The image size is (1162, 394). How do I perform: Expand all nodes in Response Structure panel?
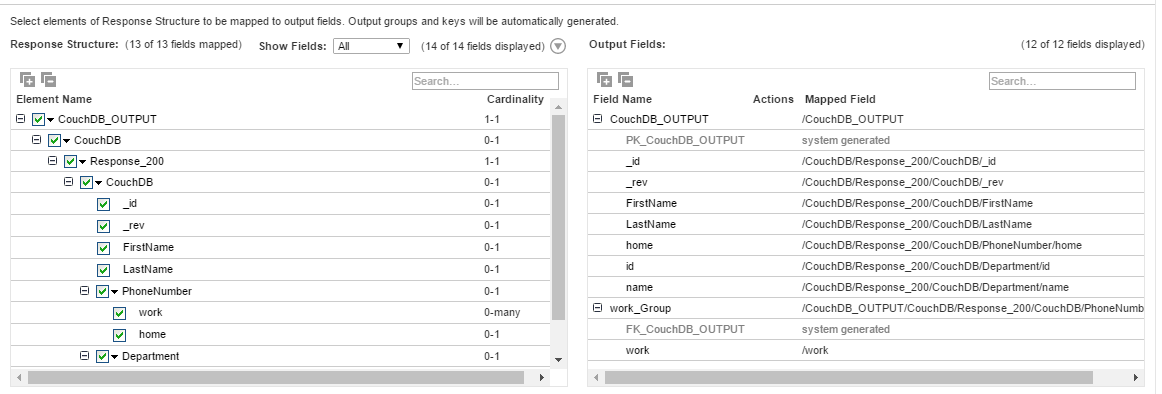(27, 80)
